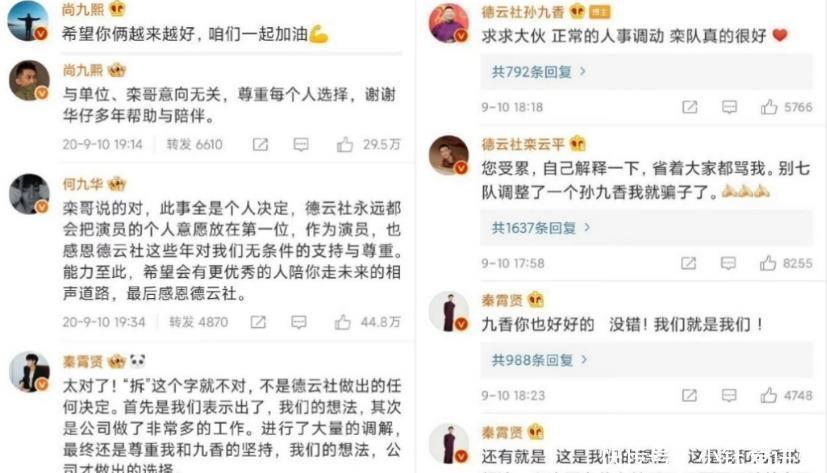
Task: Open the 转发 6610 repost list
Action: coord(195,144)
